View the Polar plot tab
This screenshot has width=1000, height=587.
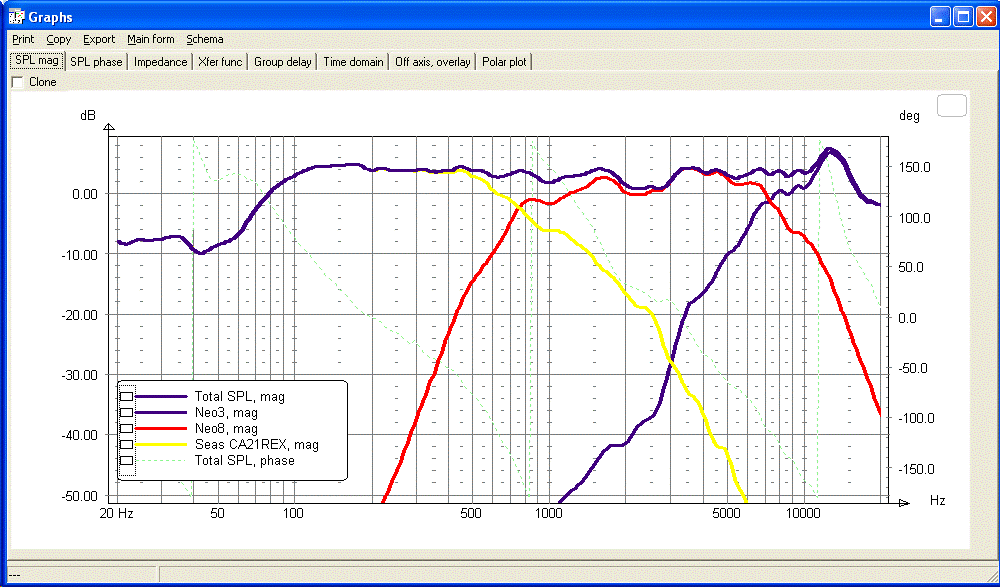tap(504, 62)
